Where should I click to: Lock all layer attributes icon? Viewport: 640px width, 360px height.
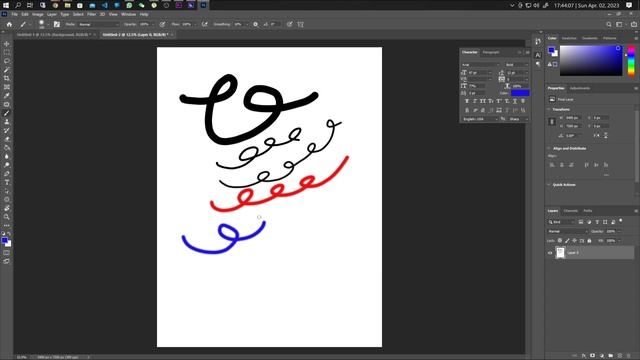(x=589, y=241)
